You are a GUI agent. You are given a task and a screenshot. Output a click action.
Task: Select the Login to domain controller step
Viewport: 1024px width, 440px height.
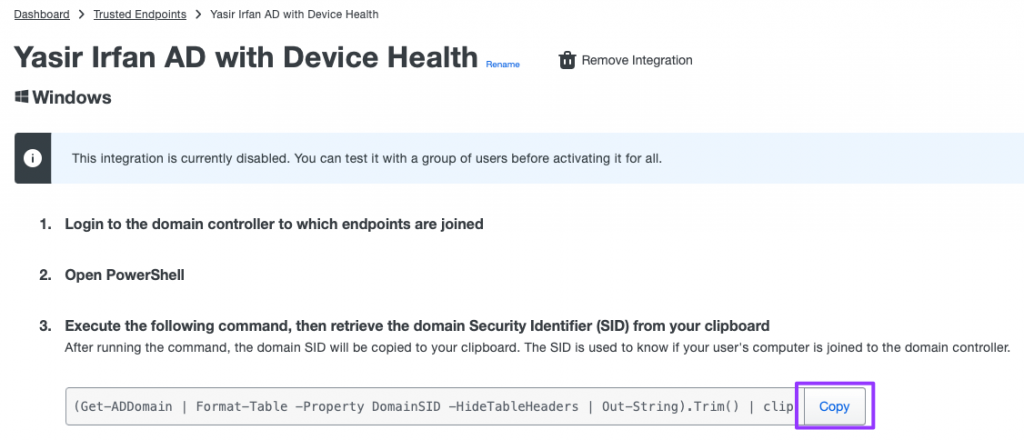coord(274,224)
